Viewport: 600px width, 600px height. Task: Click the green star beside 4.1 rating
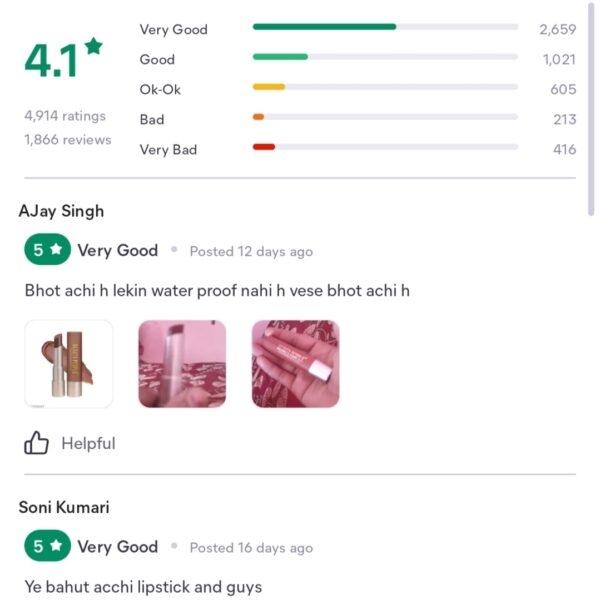pos(94,46)
